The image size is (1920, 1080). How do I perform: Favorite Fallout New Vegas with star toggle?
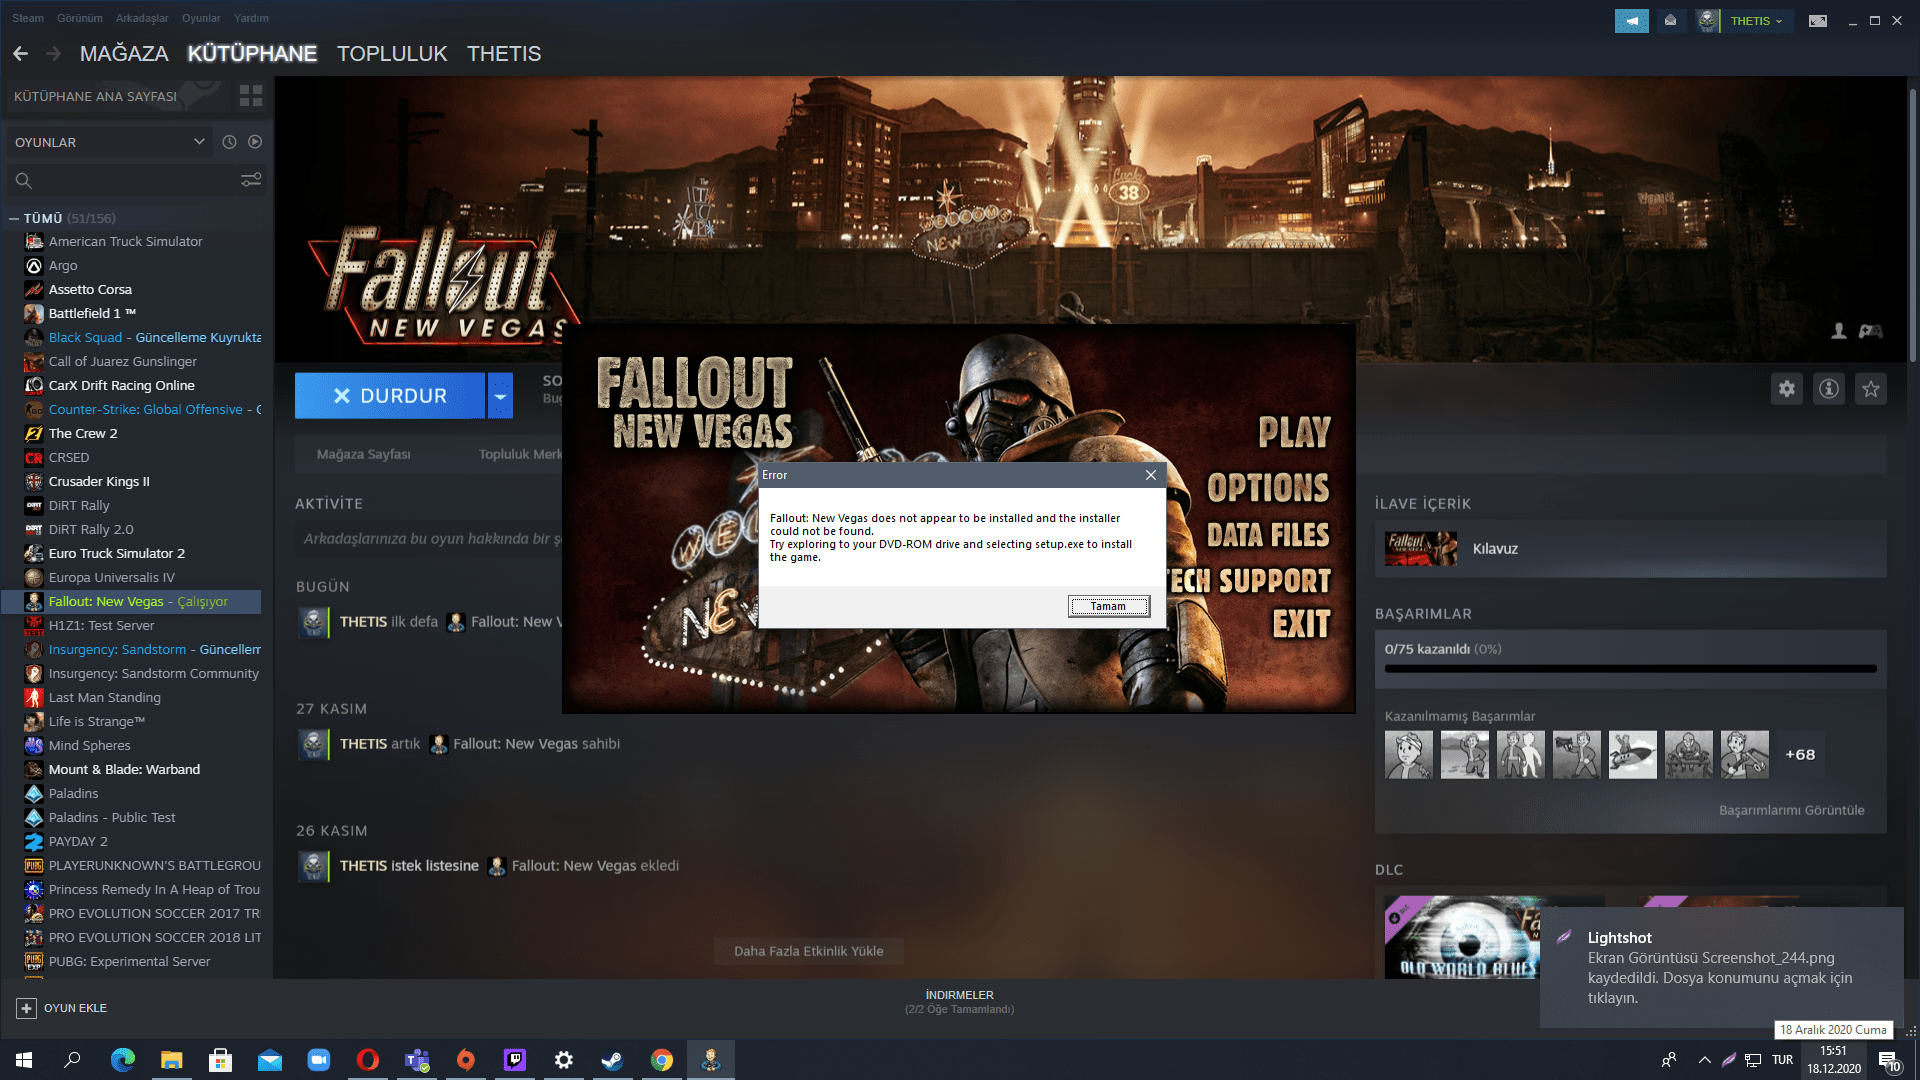pyautogui.click(x=1869, y=390)
